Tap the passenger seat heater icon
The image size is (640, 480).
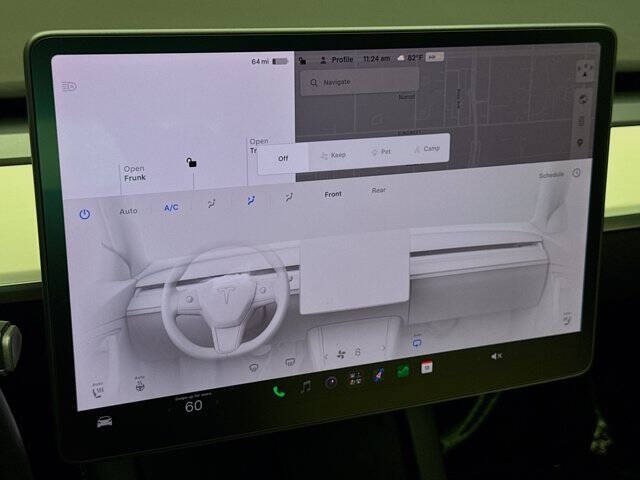click(567, 318)
